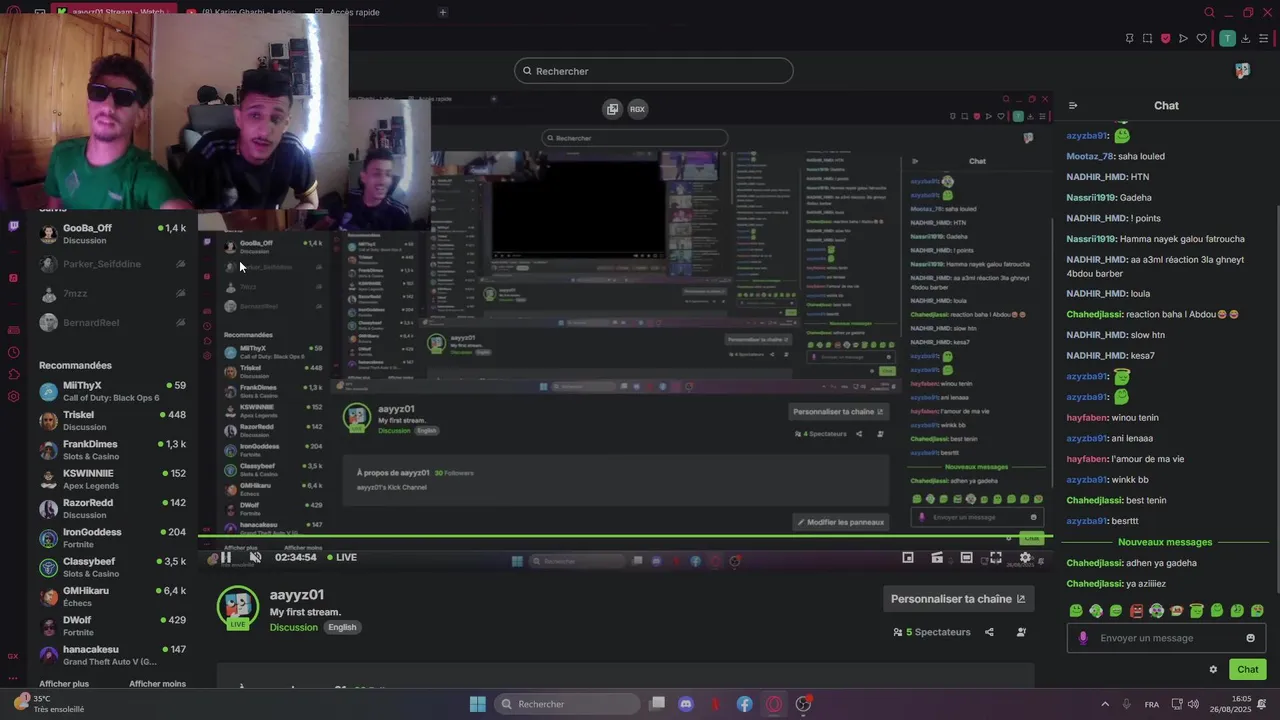Pause the stream playback

coord(226,558)
